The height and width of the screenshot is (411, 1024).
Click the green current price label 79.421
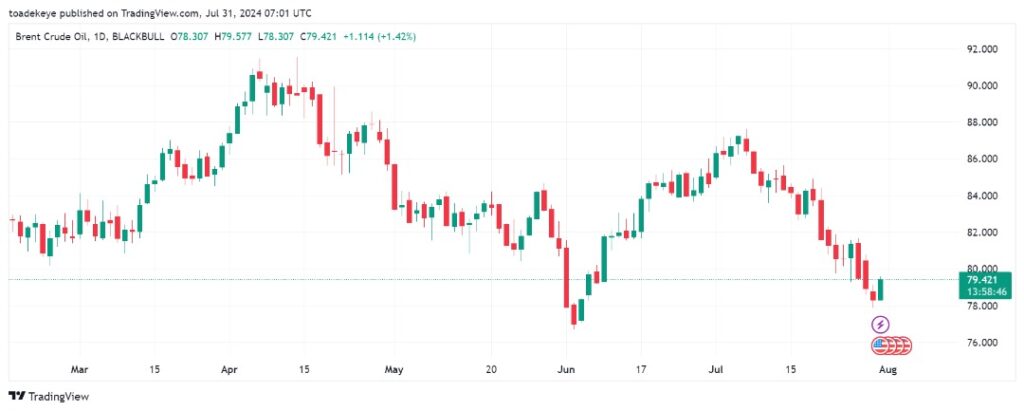tap(980, 281)
